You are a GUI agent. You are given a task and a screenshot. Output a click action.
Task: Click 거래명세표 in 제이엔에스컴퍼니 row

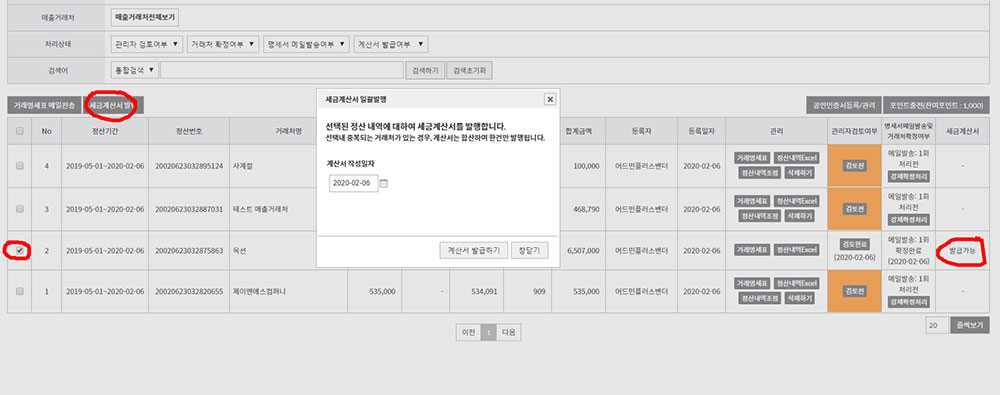tap(751, 283)
